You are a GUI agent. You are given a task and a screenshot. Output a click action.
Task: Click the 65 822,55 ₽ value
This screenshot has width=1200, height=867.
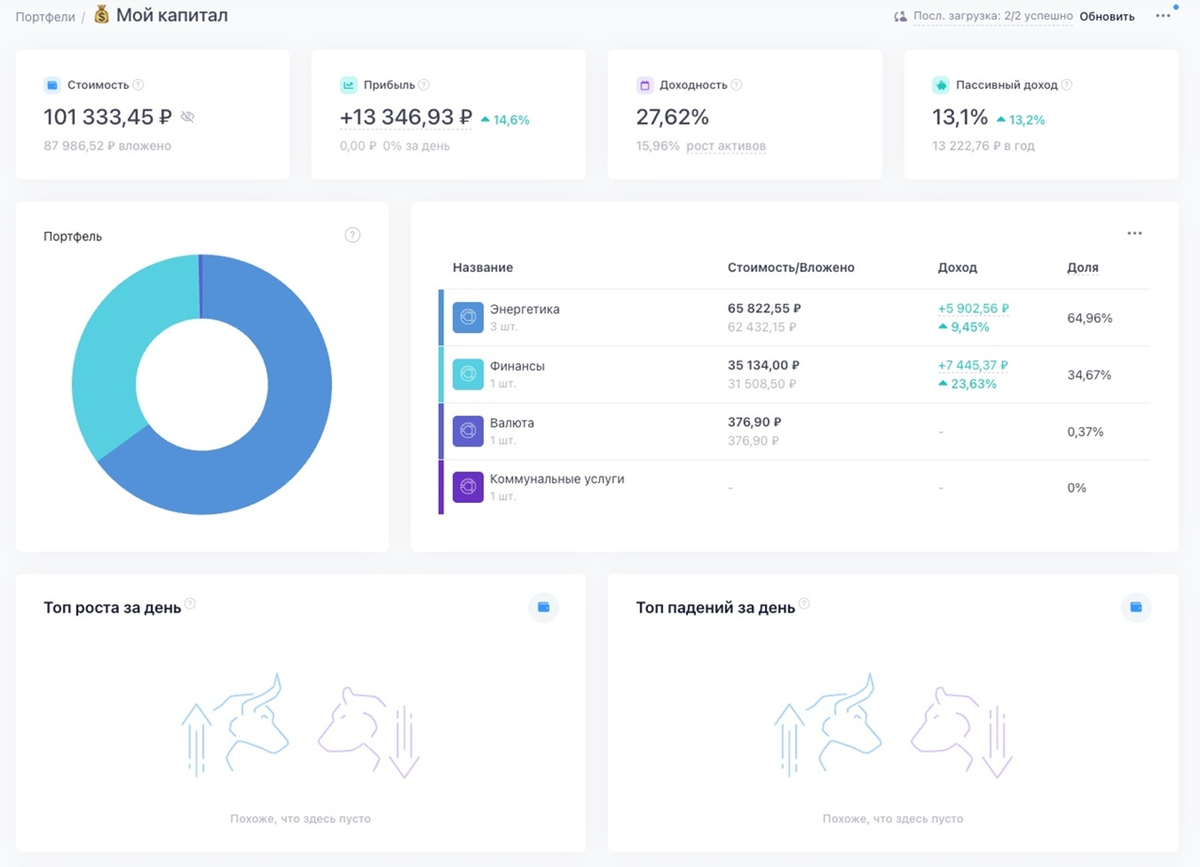coord(764,309)
